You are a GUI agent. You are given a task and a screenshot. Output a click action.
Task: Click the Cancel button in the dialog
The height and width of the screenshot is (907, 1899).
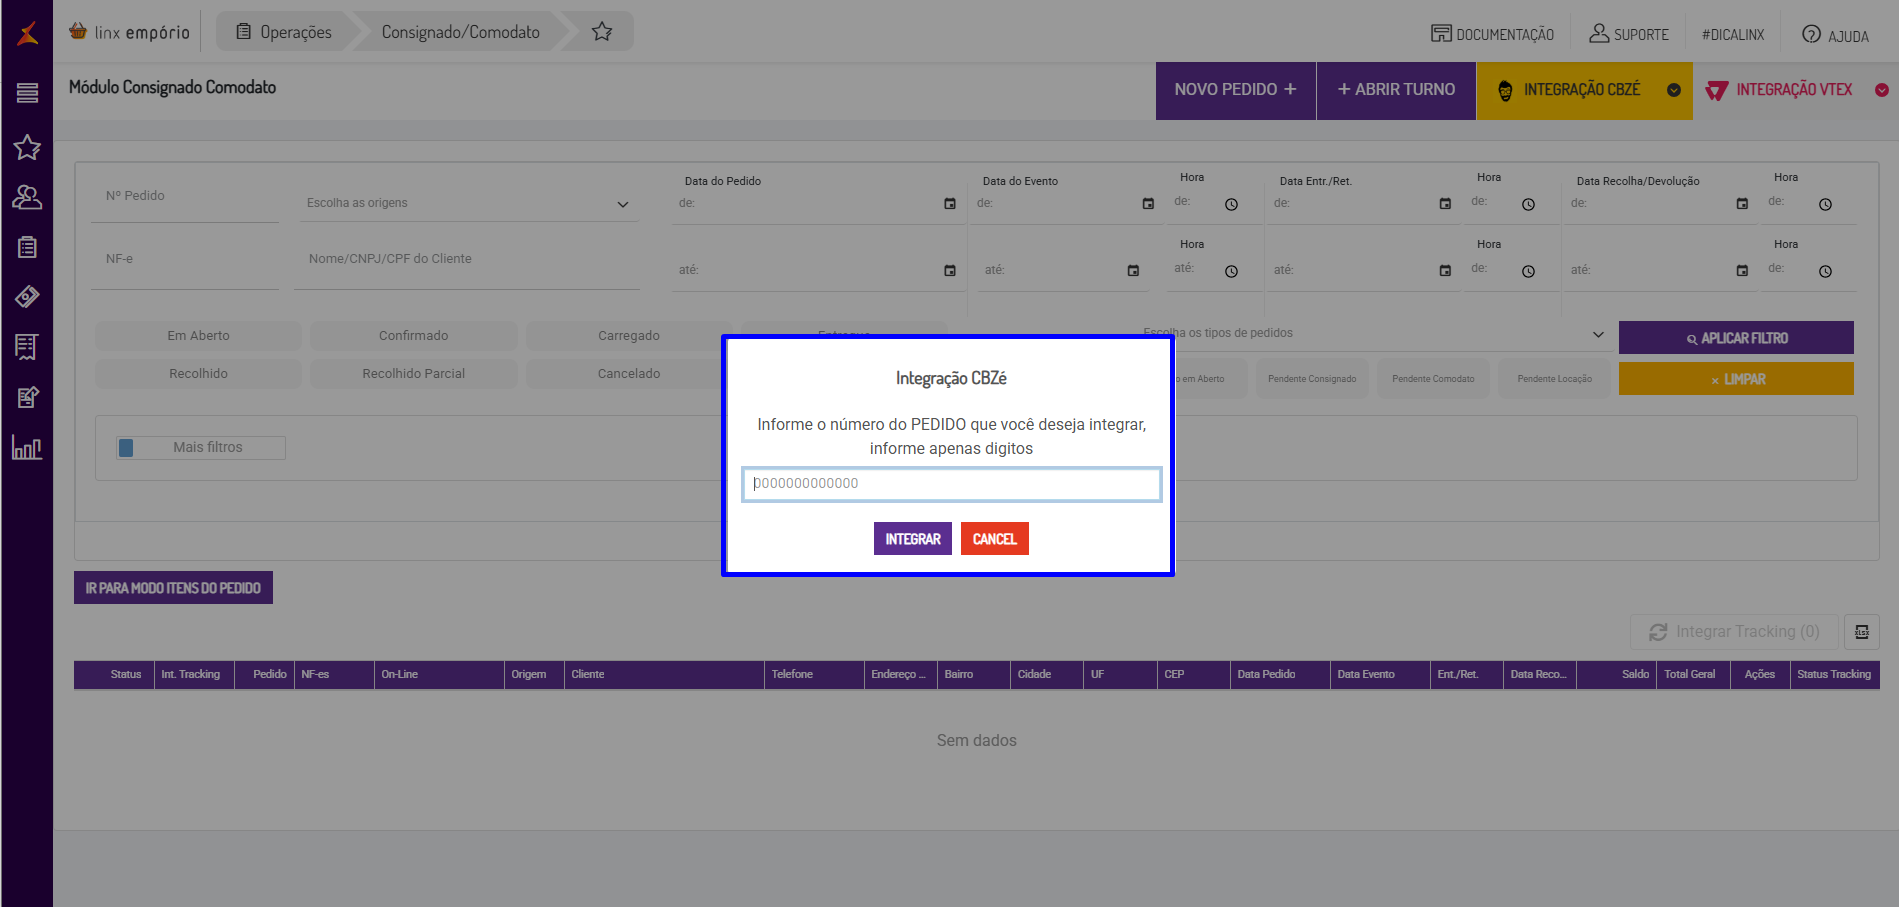pos(995,539)
